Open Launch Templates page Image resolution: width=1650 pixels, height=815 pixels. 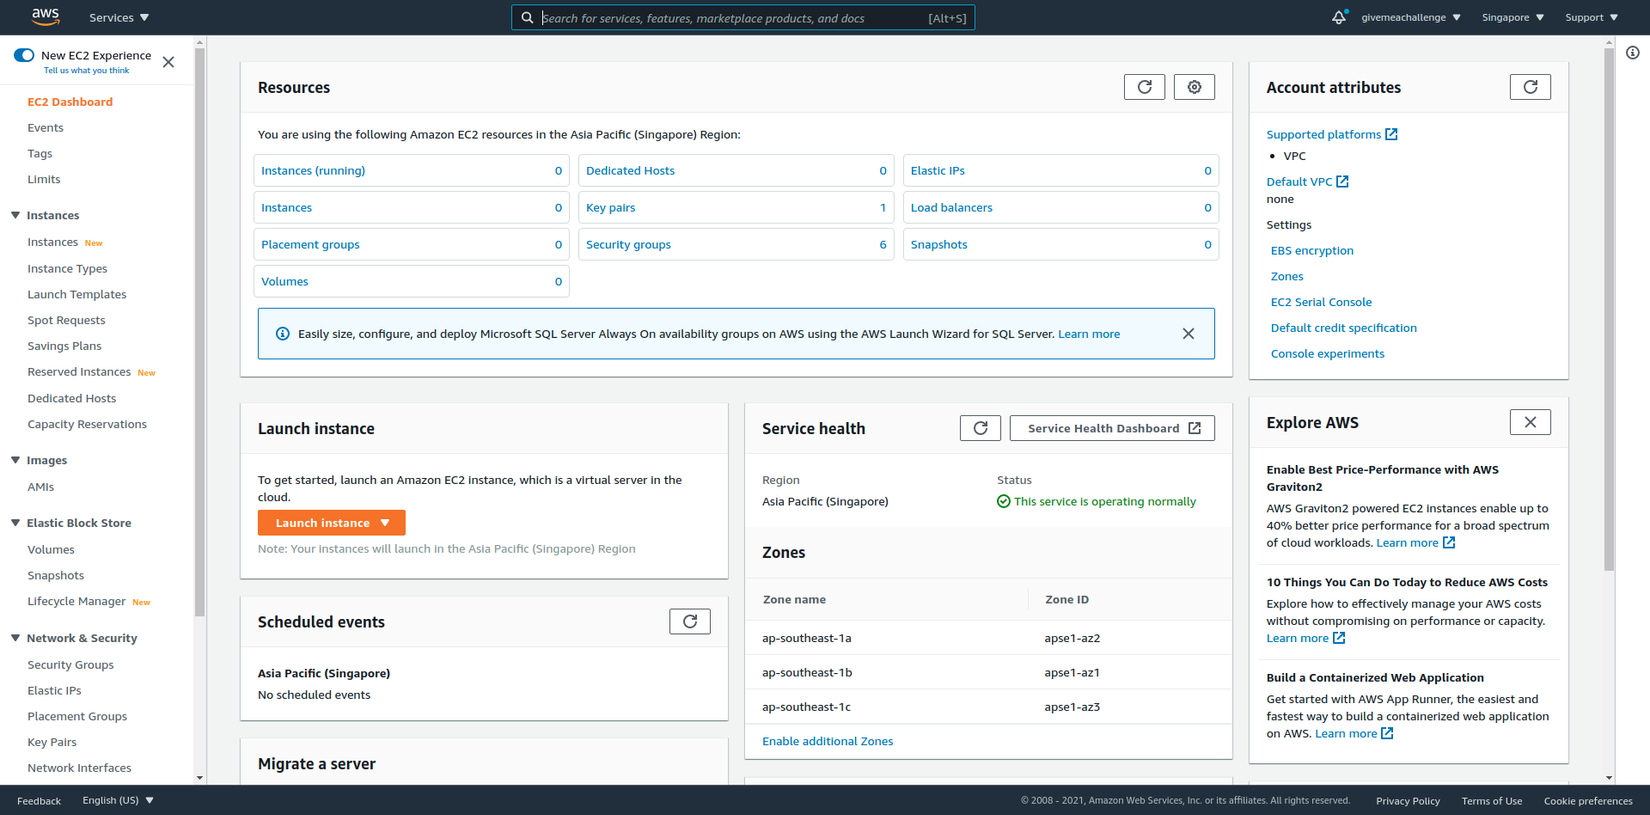pyautogui.click(x=77, y=294)
